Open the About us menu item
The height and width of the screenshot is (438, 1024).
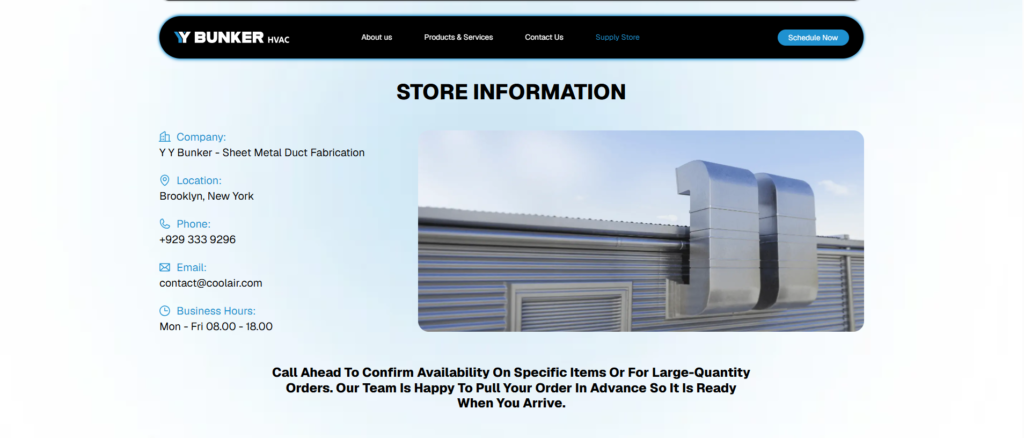pos(377,37)
